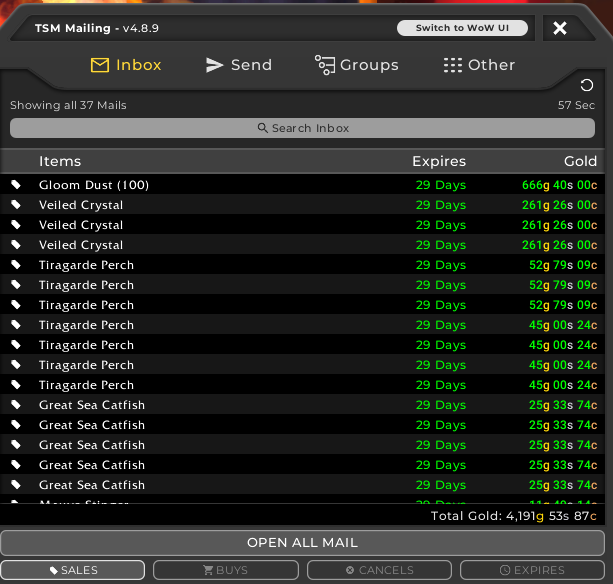Click the envelope icon on the Inbox tab

coord(99,65)
